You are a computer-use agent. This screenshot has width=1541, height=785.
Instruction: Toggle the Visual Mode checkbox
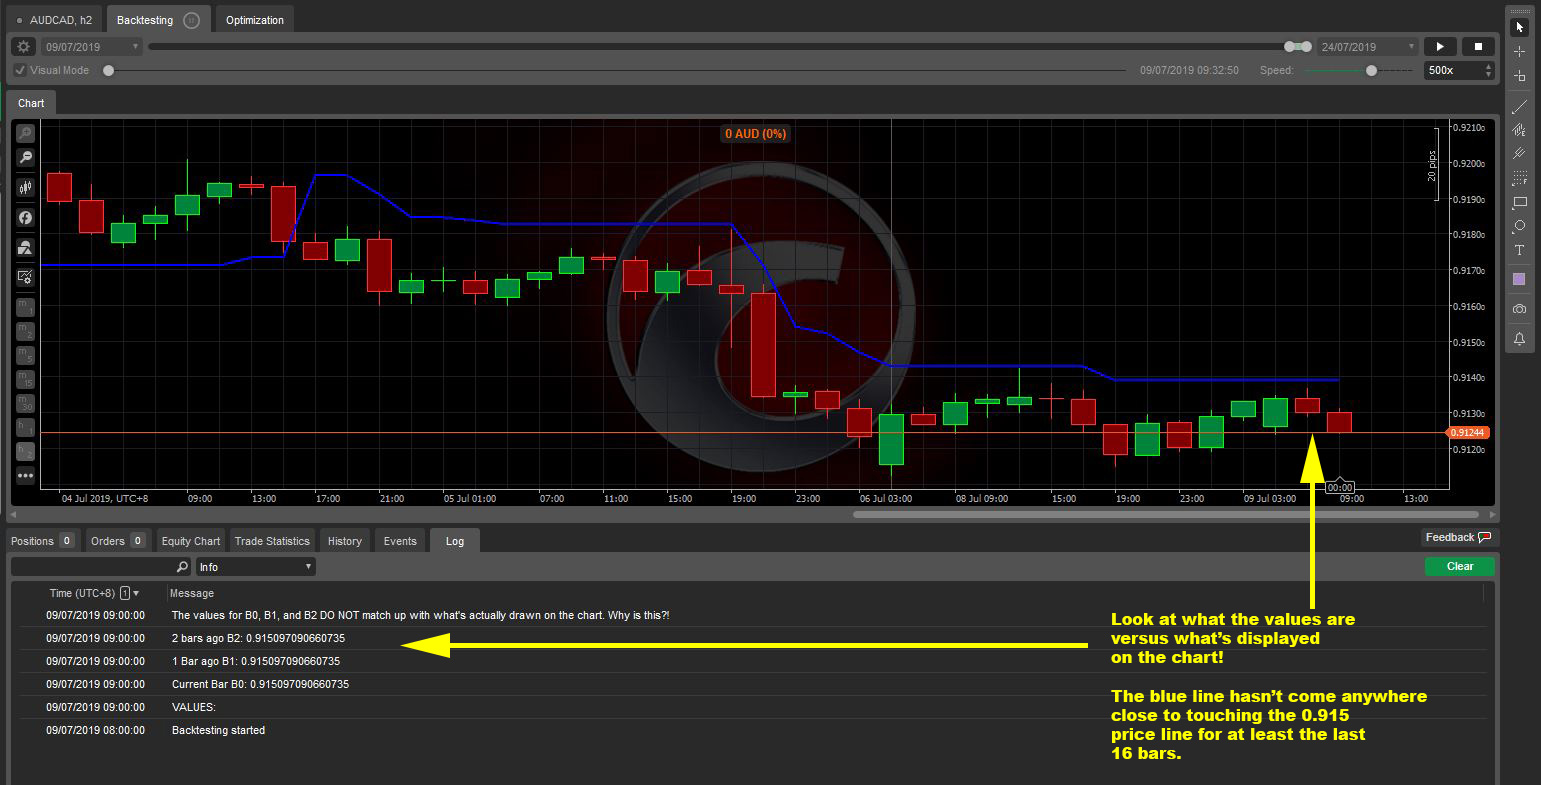[20, 71]
